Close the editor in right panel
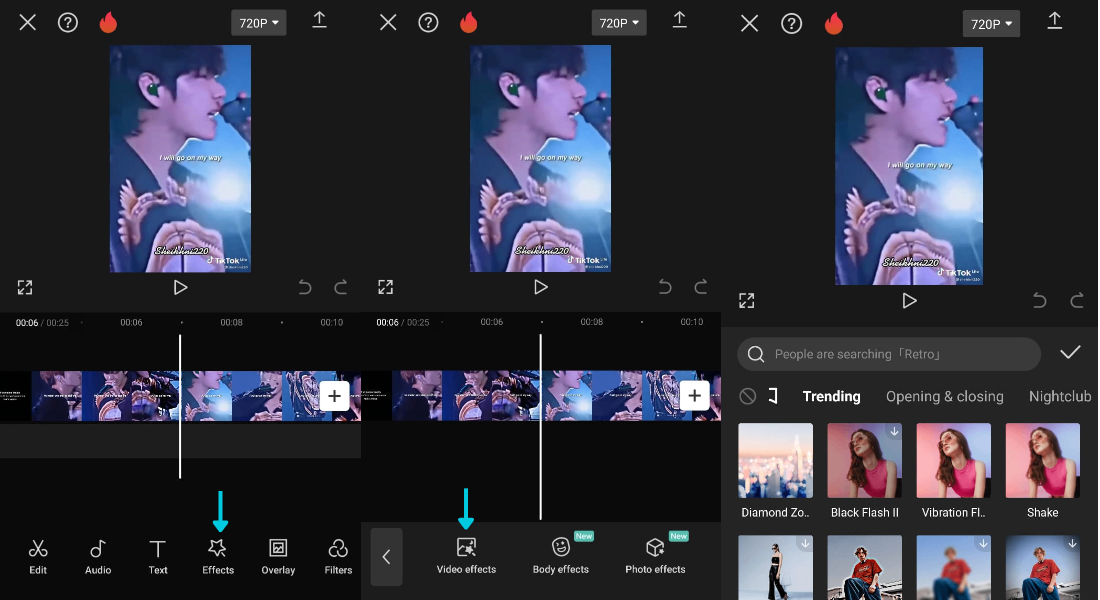The height and width of the screenshot is (600, 1100). coord(749,24)
